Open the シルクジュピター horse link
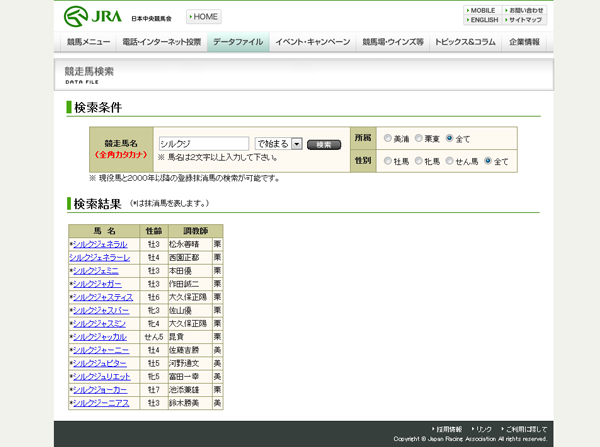Viewport: 600px width, 447px height. [100, 364]
